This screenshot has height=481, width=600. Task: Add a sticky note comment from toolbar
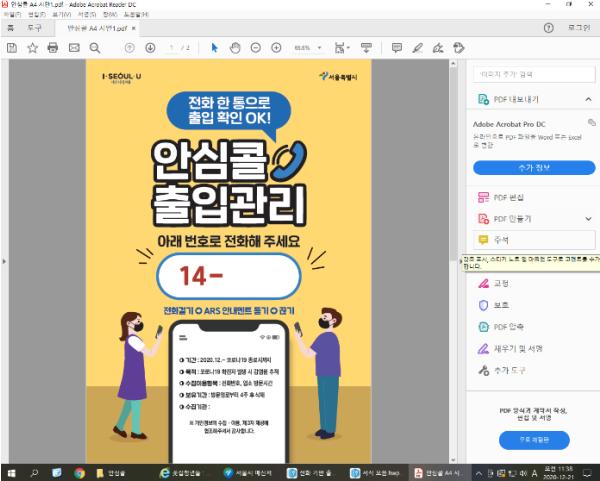397,47
